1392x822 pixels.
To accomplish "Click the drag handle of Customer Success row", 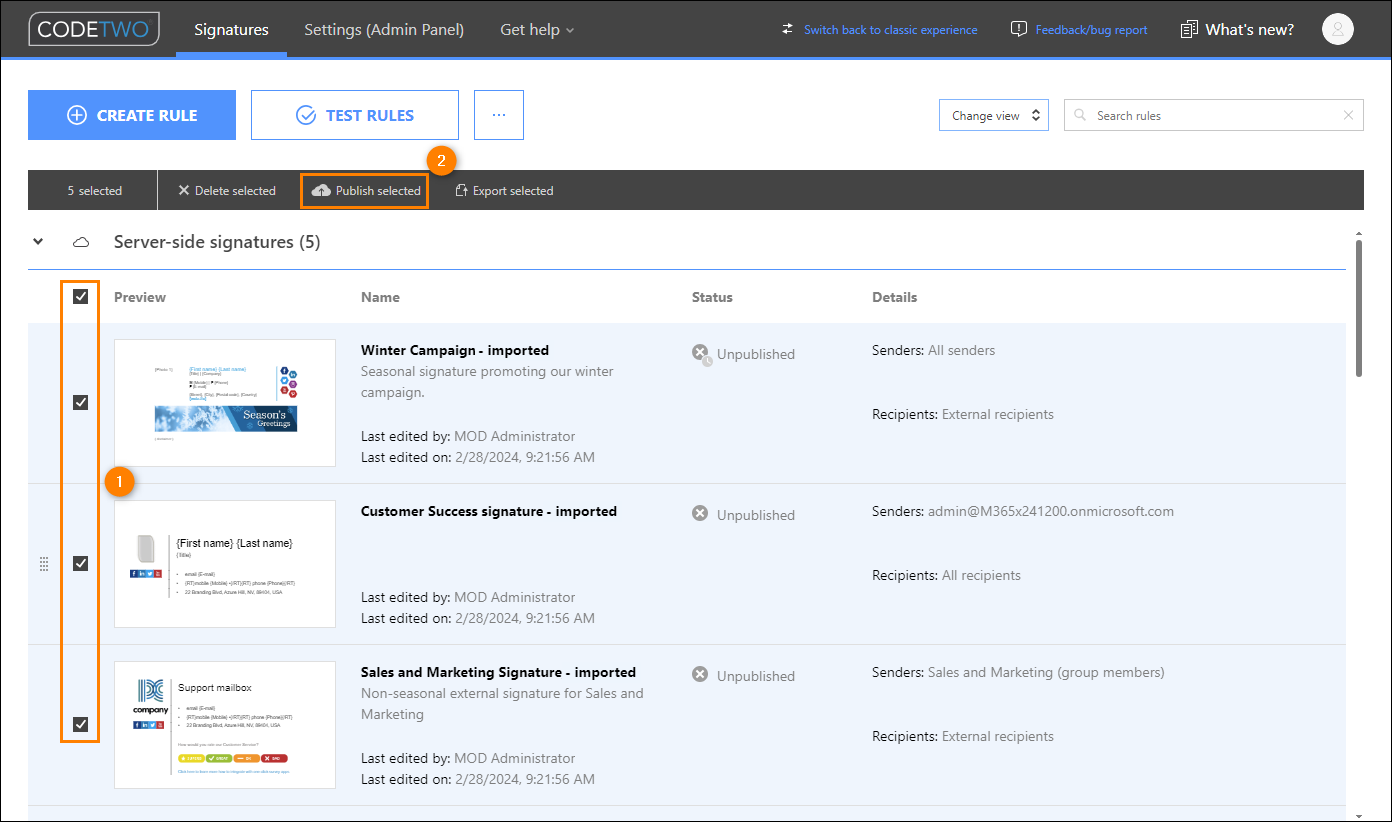I will 43,564.
